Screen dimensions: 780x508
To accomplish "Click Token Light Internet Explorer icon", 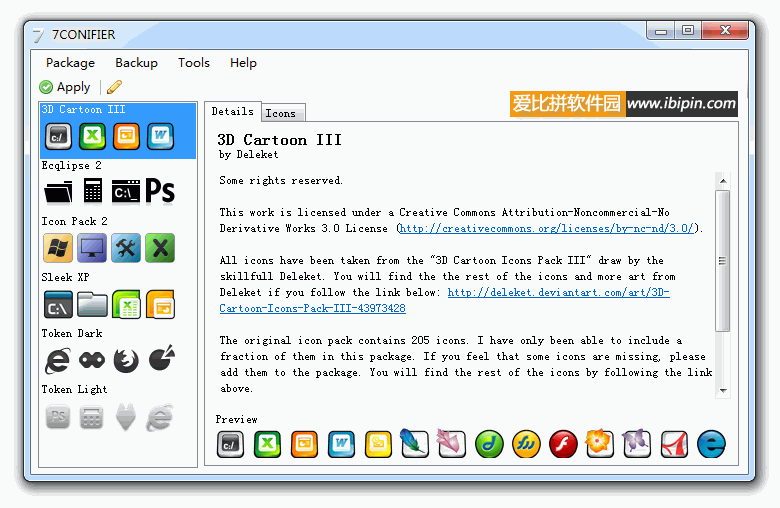I will [x=160, y=417].
